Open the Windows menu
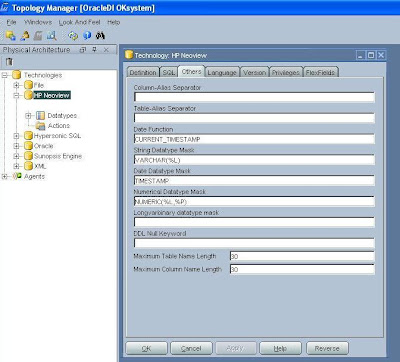The image size is (400, 362). click(x=38, y=22)
